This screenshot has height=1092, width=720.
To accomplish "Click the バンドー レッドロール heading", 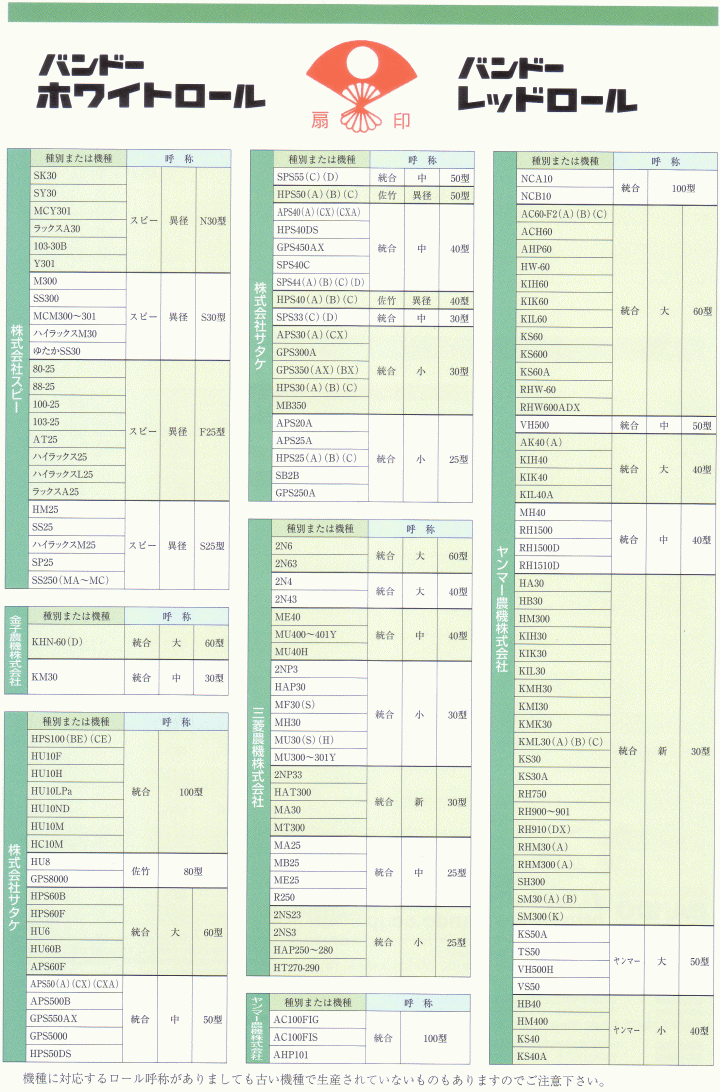I will click(547, 85).
